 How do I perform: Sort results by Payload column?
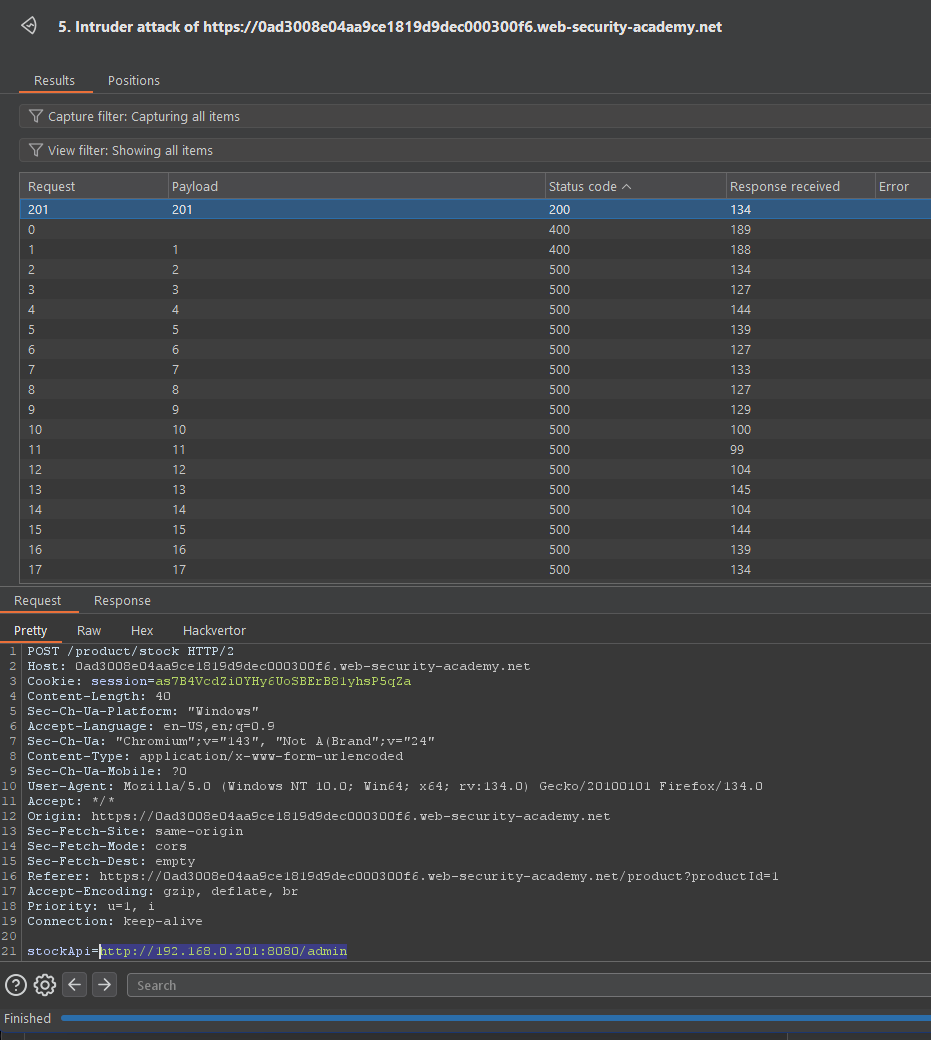195,187
